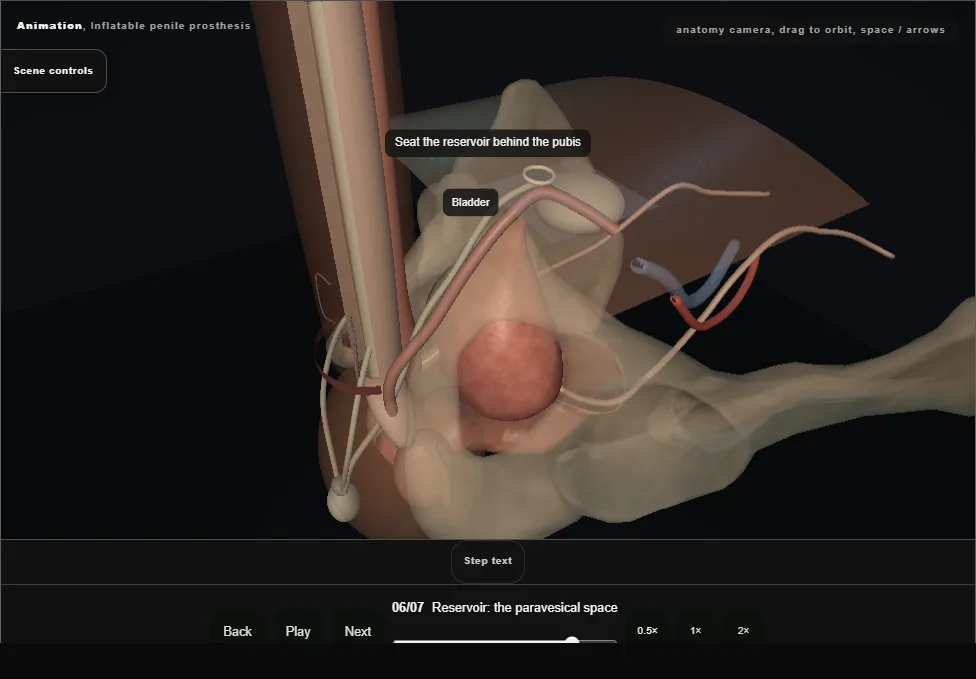Click the 'Seat the reservoir behind the pubis' callout

[x=488, y=143]
